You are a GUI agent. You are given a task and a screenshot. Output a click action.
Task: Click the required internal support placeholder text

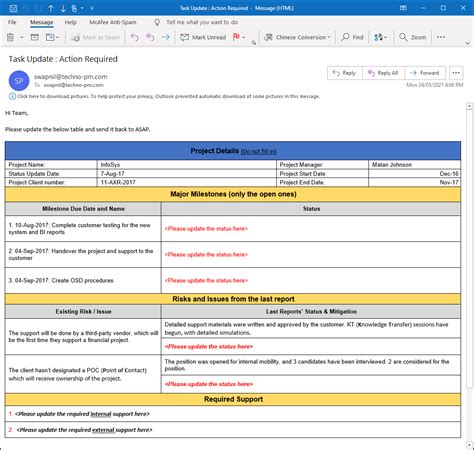tap(82, 414)
